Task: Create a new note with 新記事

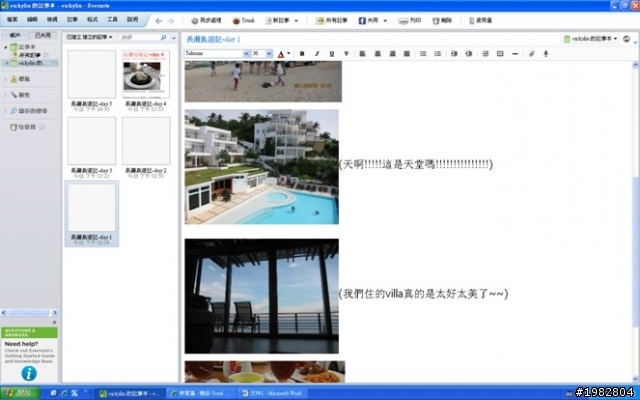Action: coord(277,20)
